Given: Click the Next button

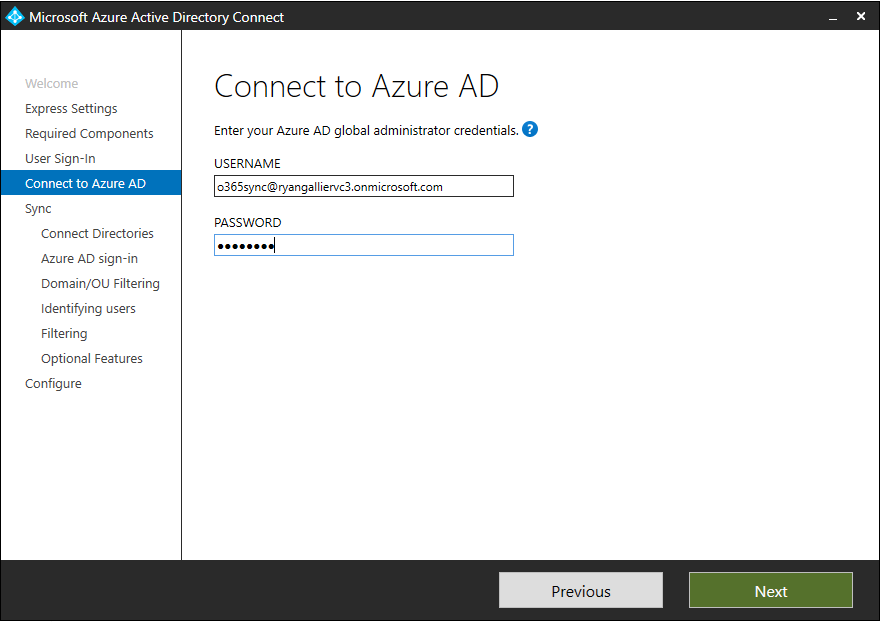Looking at the screenshot, I should [x=771, y=590].
